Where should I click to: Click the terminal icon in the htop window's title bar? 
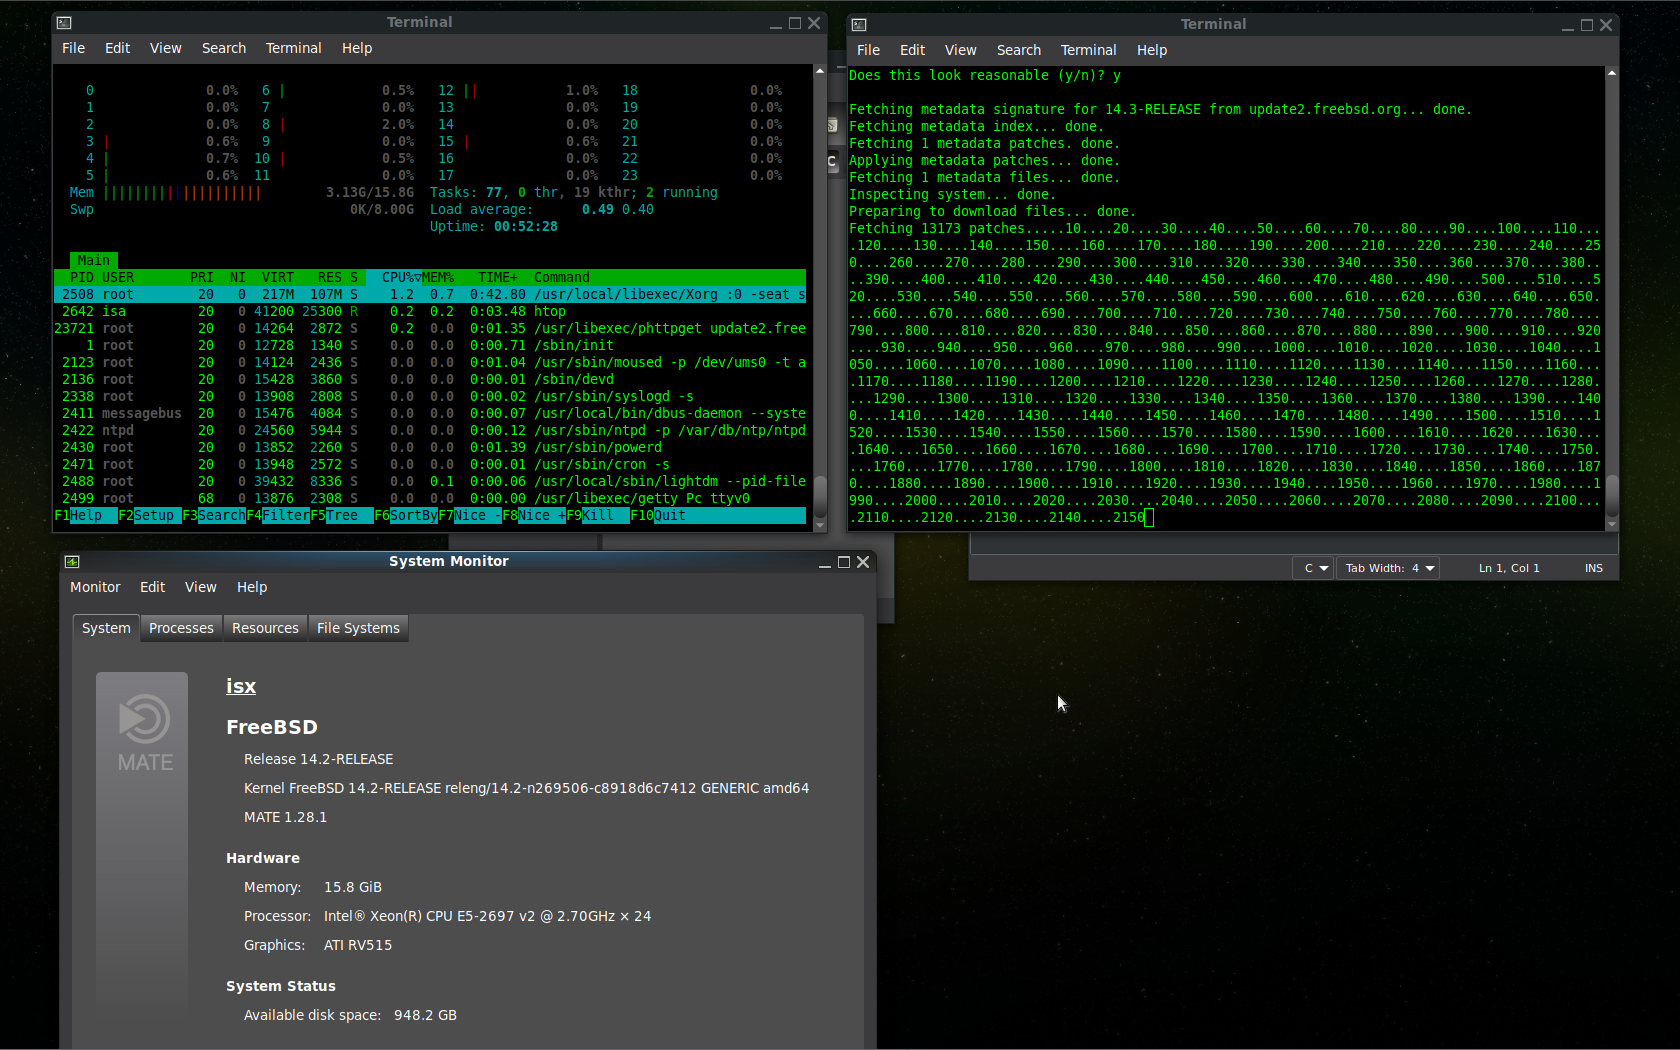64,21
